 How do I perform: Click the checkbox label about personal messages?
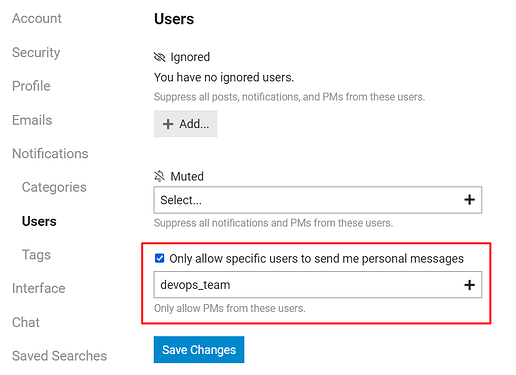coord(316,259)
